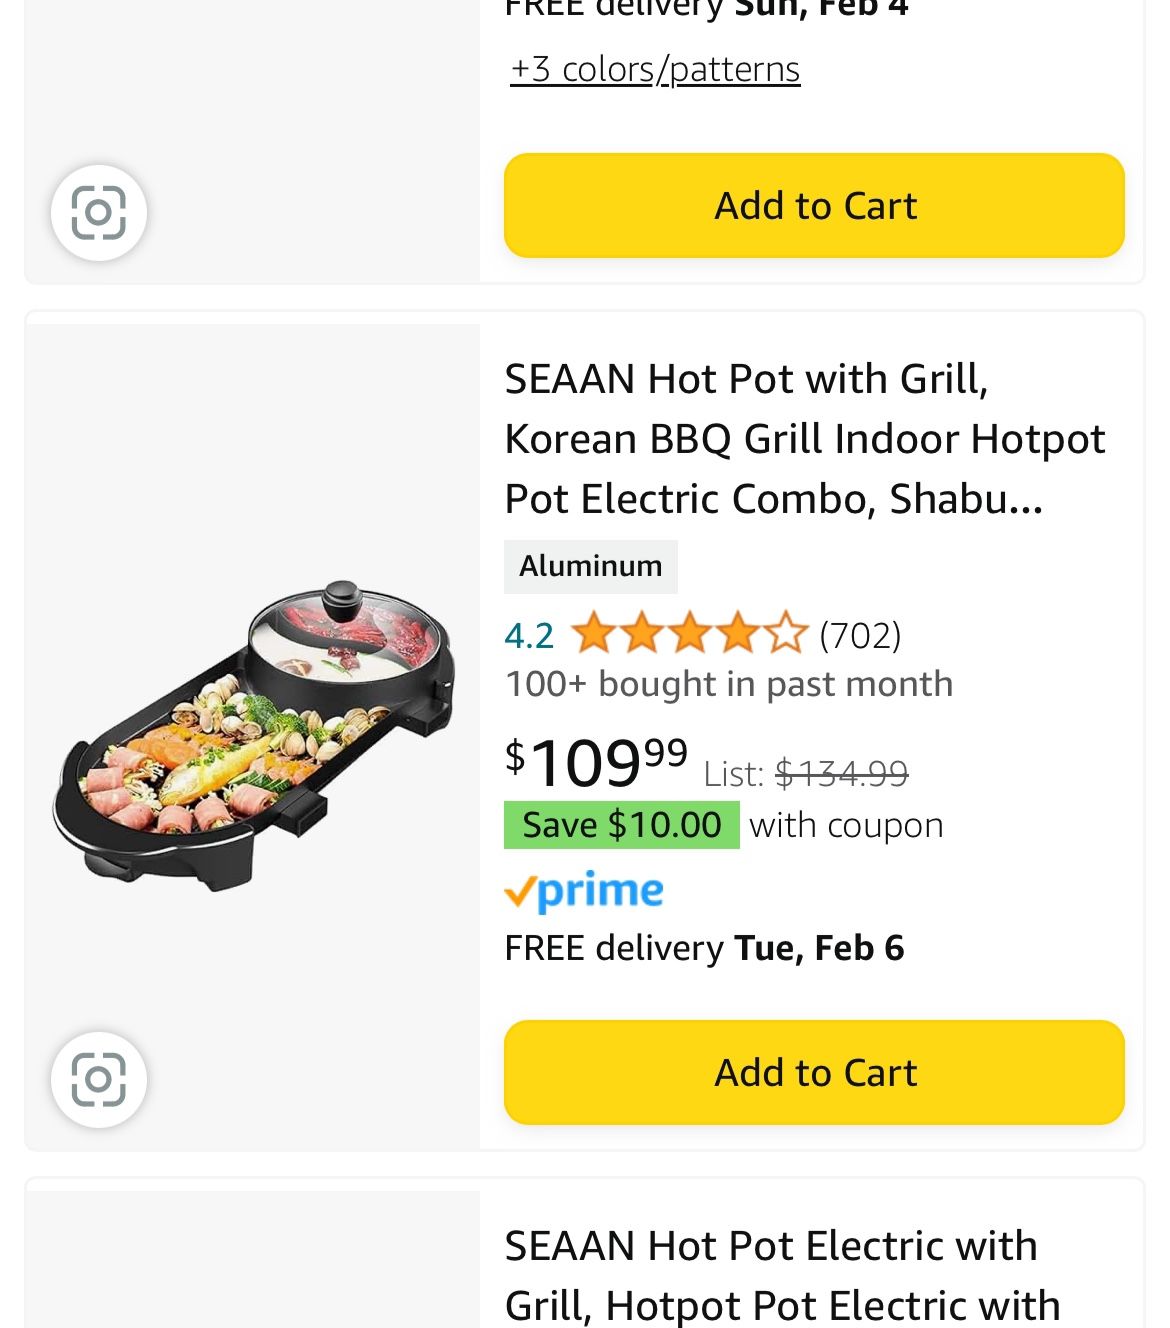
Task: Toggle the Save $10.00 coupon
Action: click(x=621, y=825)
